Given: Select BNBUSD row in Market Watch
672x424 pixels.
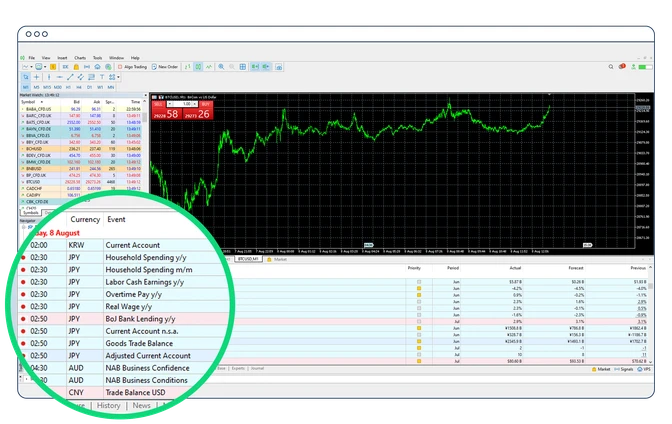Looking at the screenshot, I should pyautogui.click(x=81, y=169).
